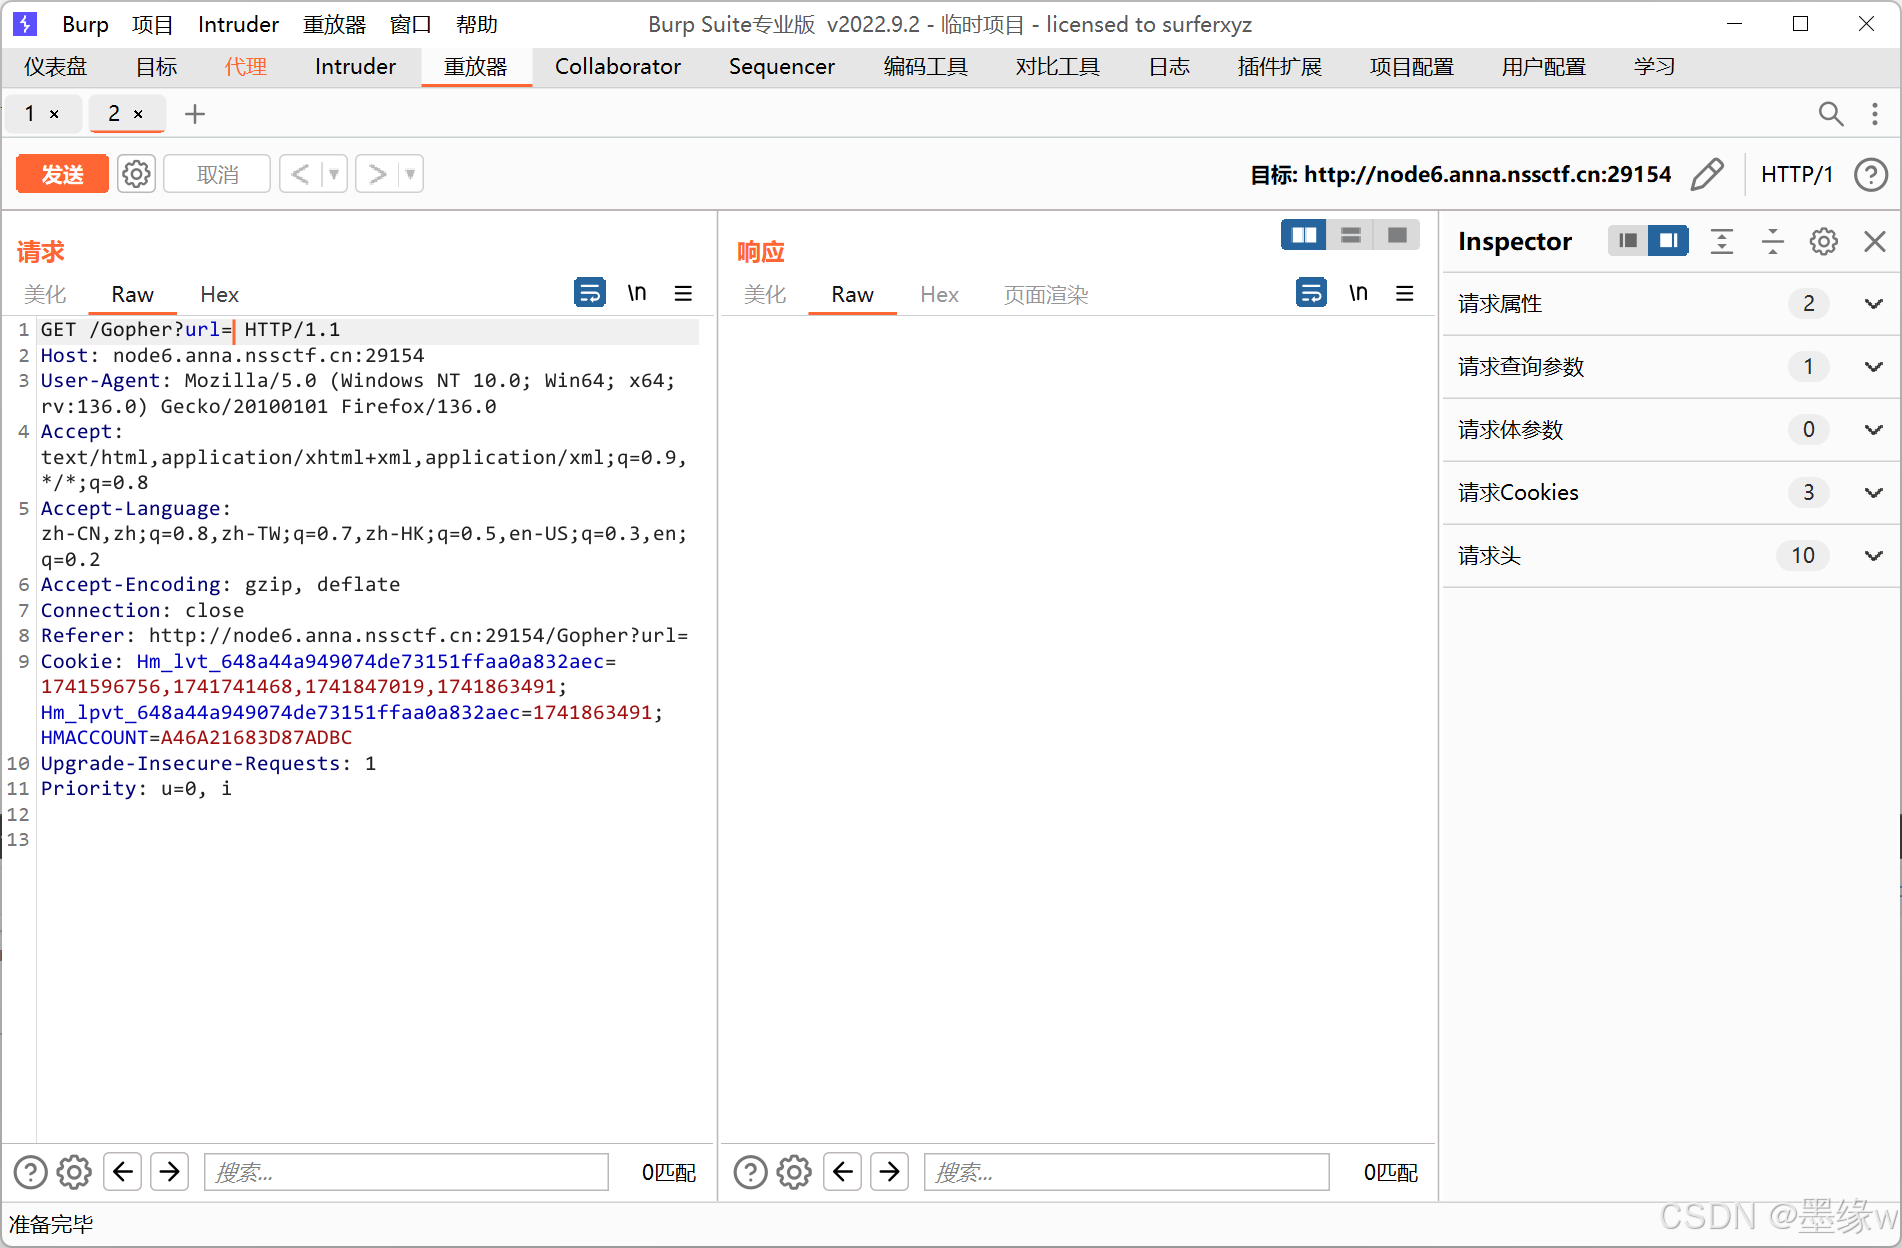Open previous history dropdown arrow

click(334, 174)
